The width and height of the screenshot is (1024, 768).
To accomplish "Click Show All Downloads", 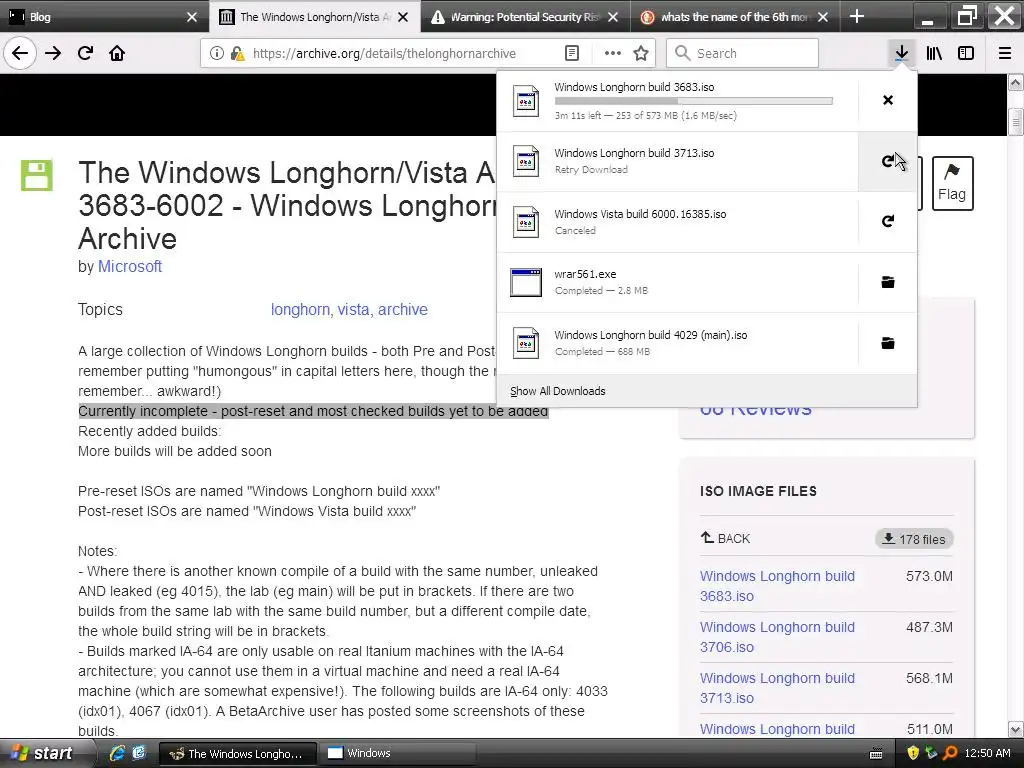I will pos(557,391).
